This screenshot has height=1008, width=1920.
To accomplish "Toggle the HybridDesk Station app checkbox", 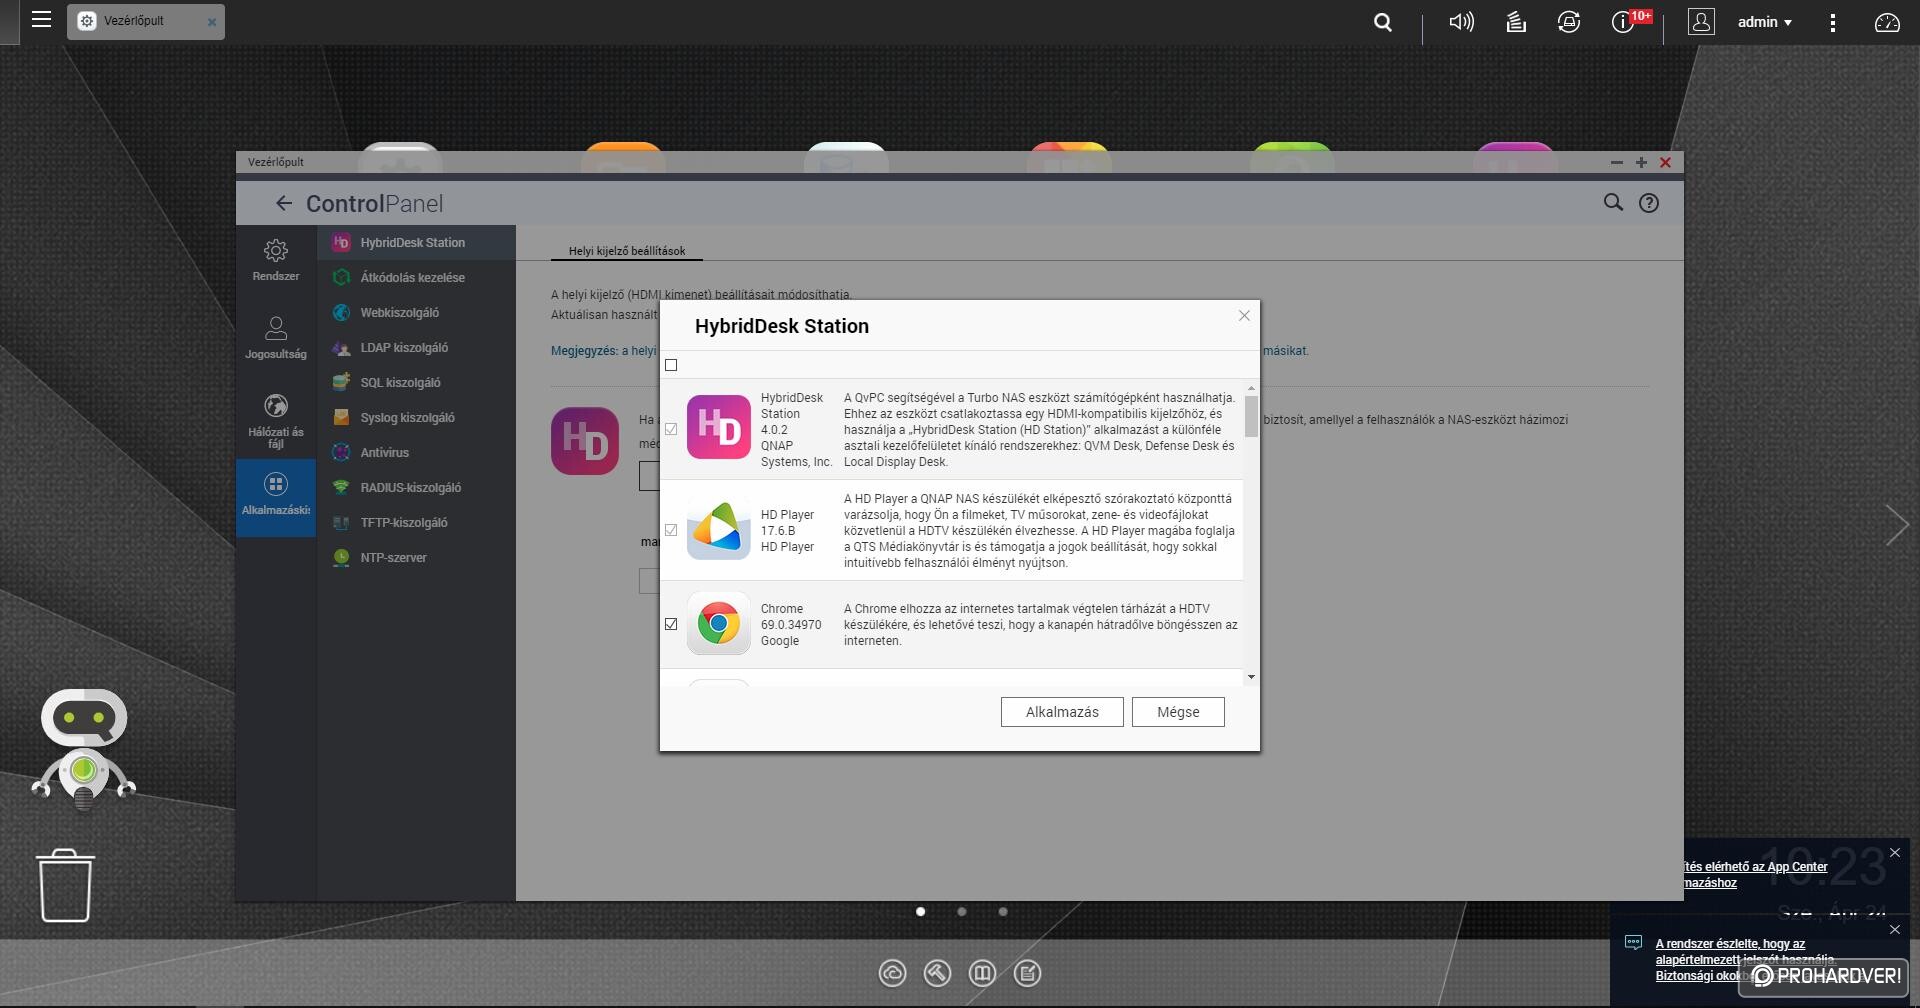I will click(671, 429).
